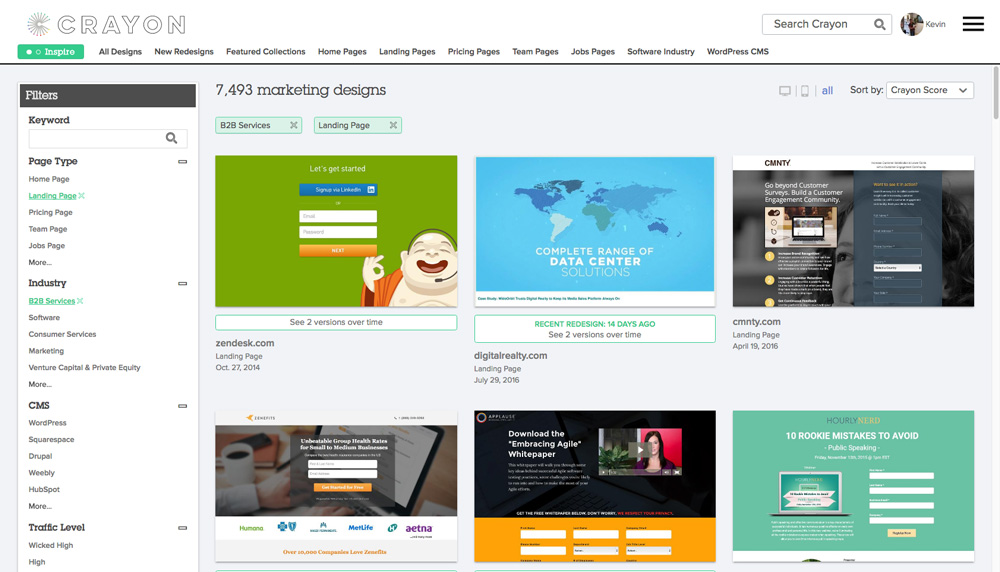Filter by WordPress CMS in sidebar
This screenshot has height=572, width=1000.
pyautogui.click(x=47, y=423)
